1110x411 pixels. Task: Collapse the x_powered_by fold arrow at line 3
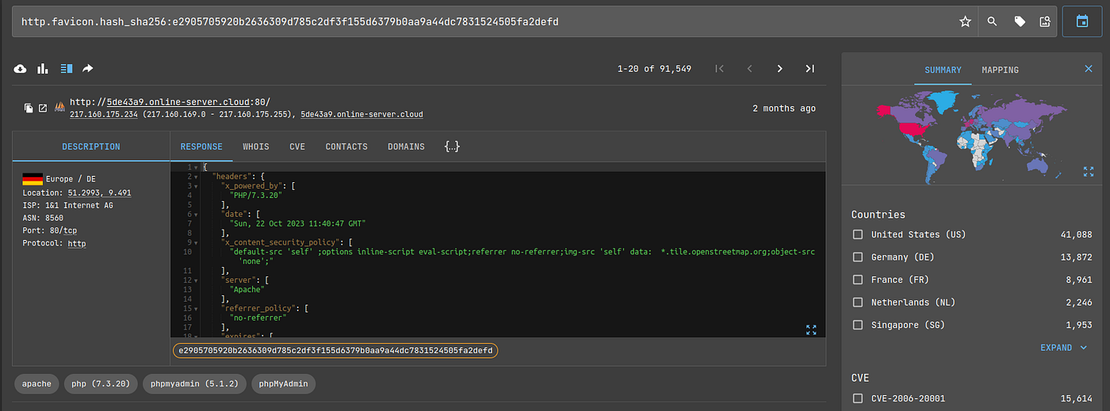[196, 185]
